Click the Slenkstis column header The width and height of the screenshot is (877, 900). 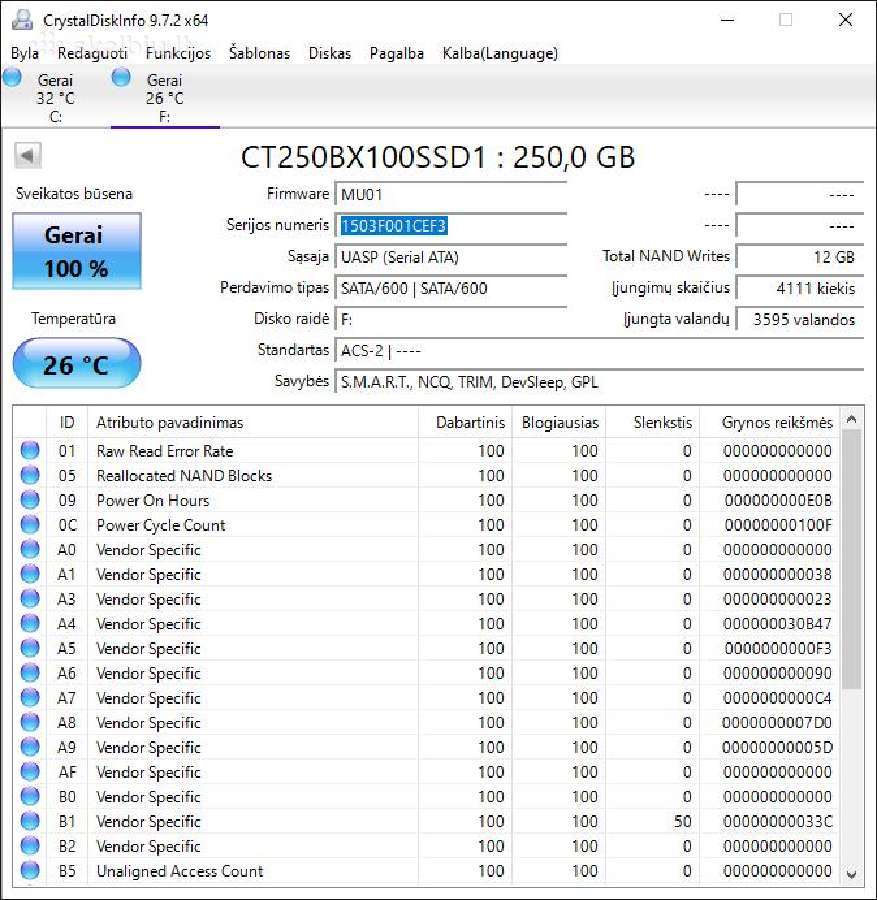tap(653, 422)
